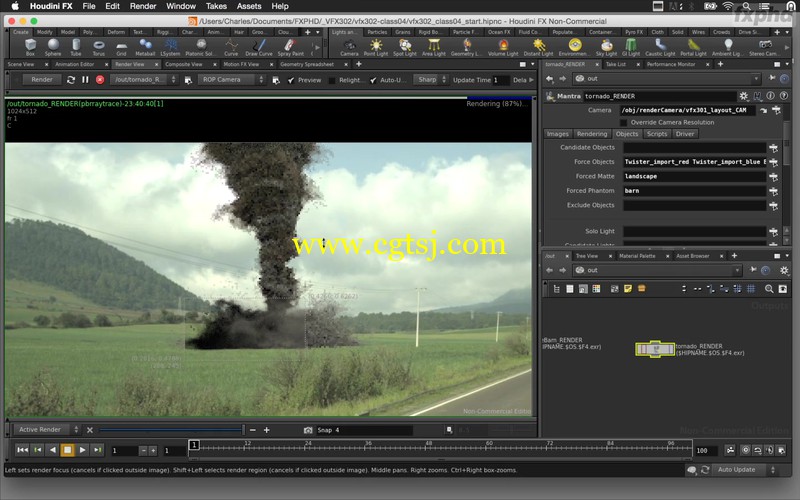
Task: Expand the network pane out path dropdown
Action: click(x=737, y=270)
